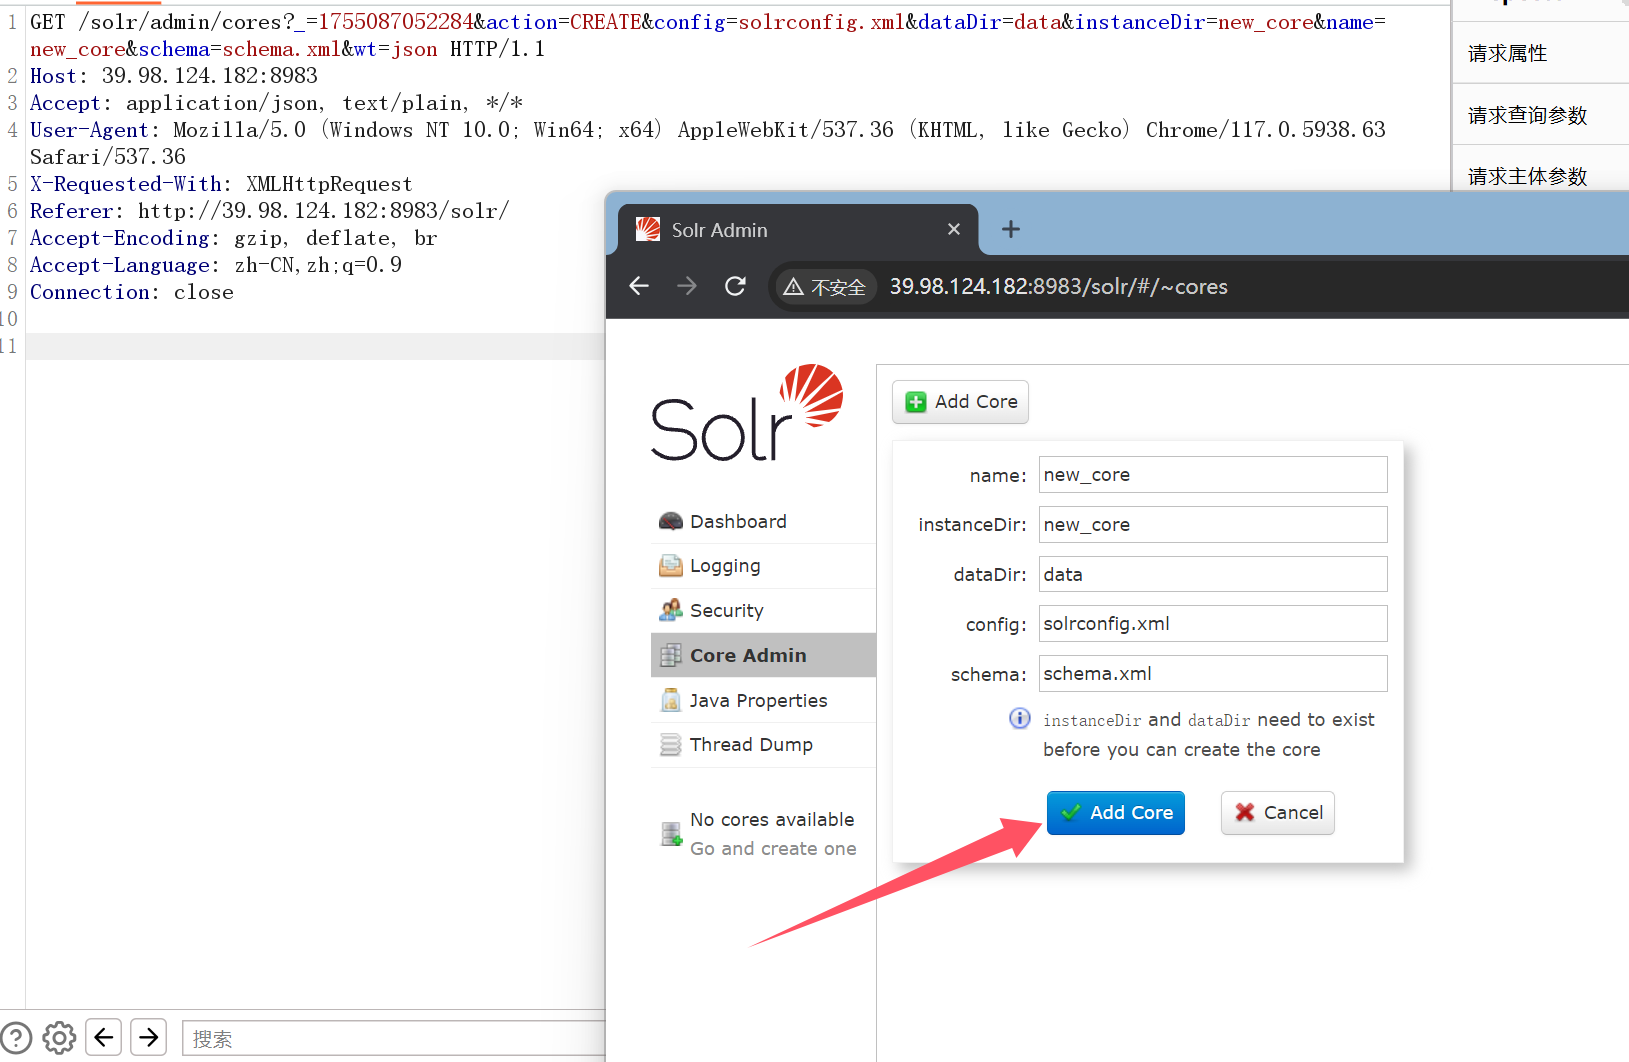Open Logging in Solr sidebar

click(763, 566)
